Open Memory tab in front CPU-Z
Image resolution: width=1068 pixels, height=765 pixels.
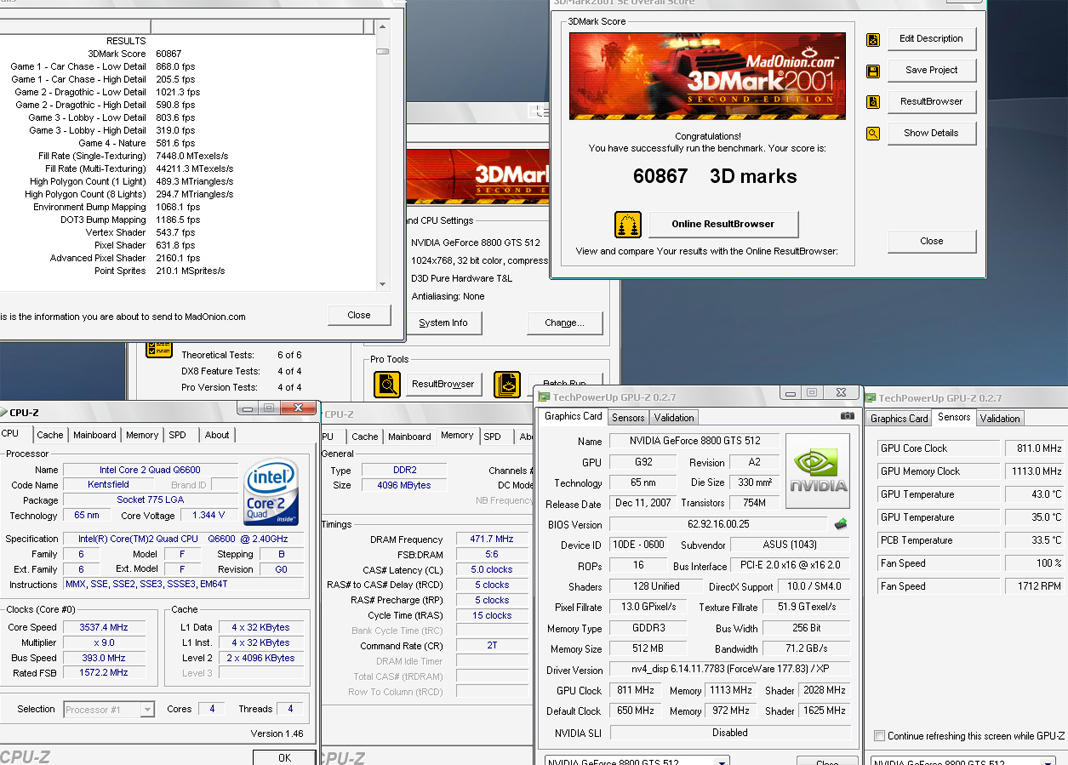[x=142, y=435]
